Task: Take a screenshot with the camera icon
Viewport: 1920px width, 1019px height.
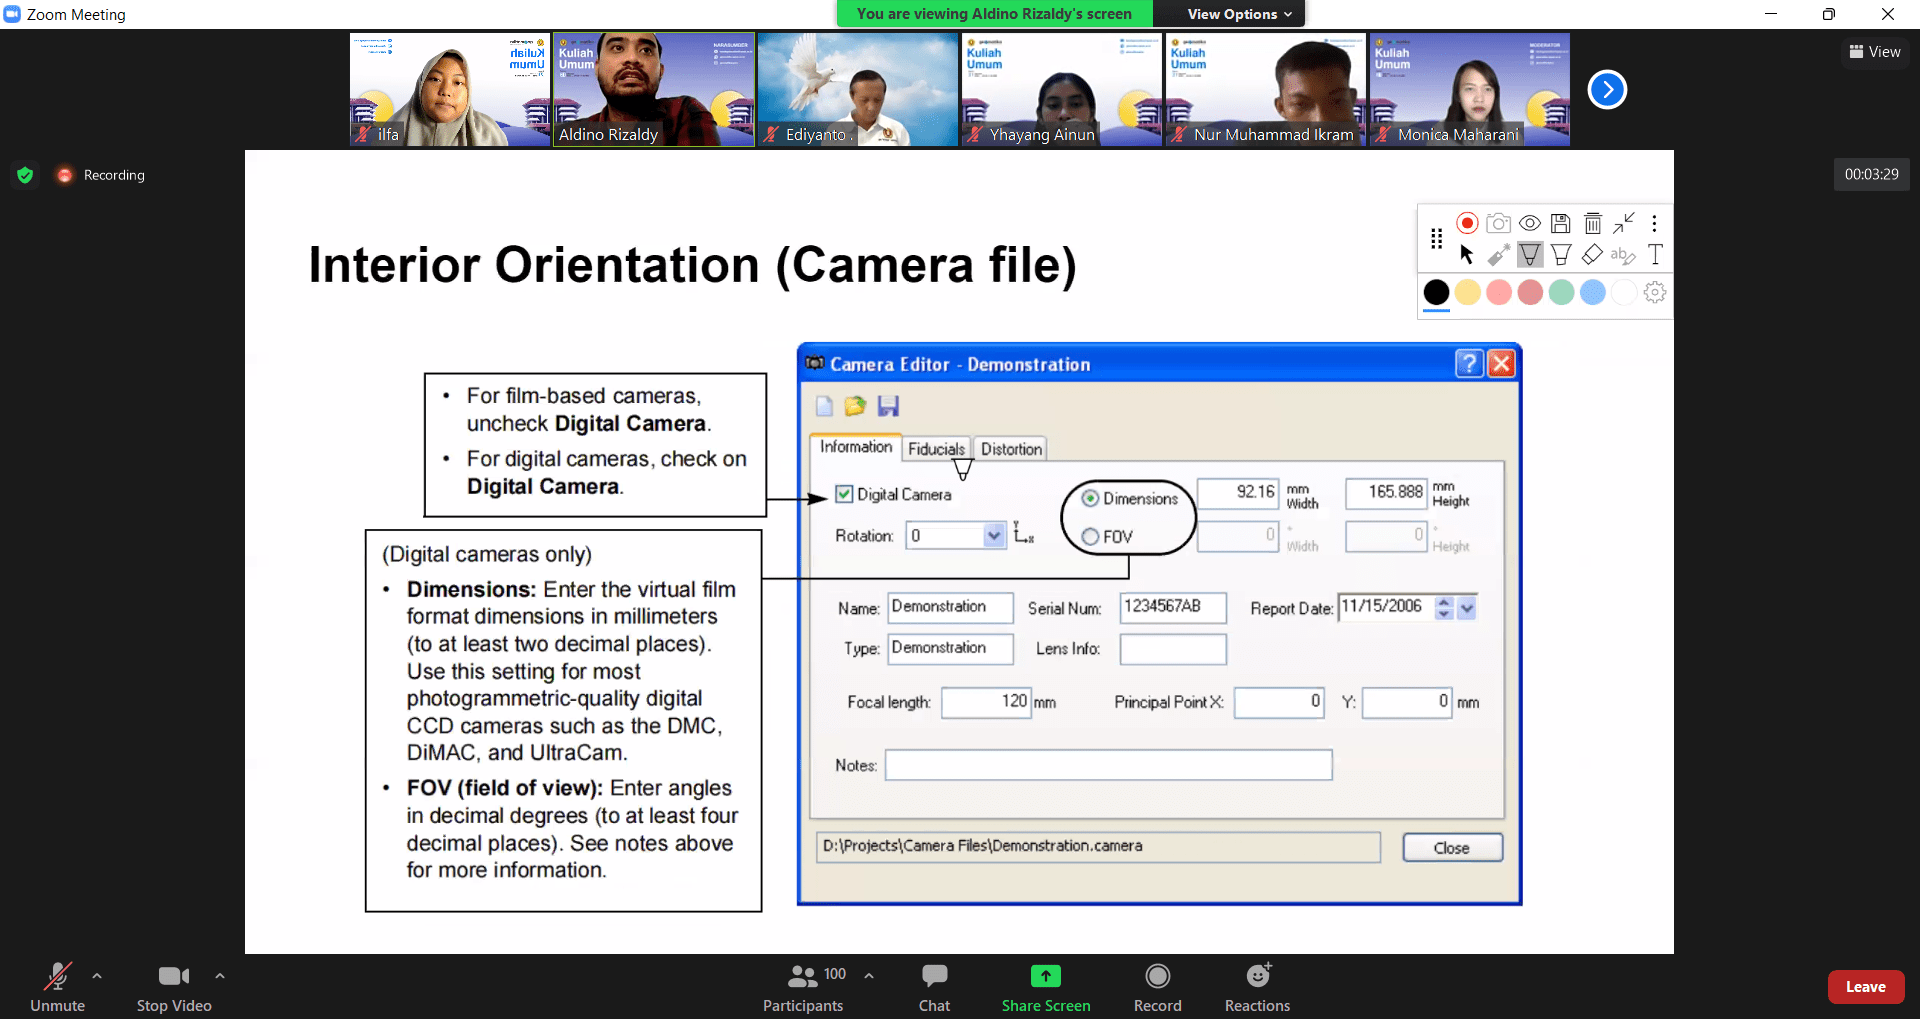Action: click(1498, 223)
